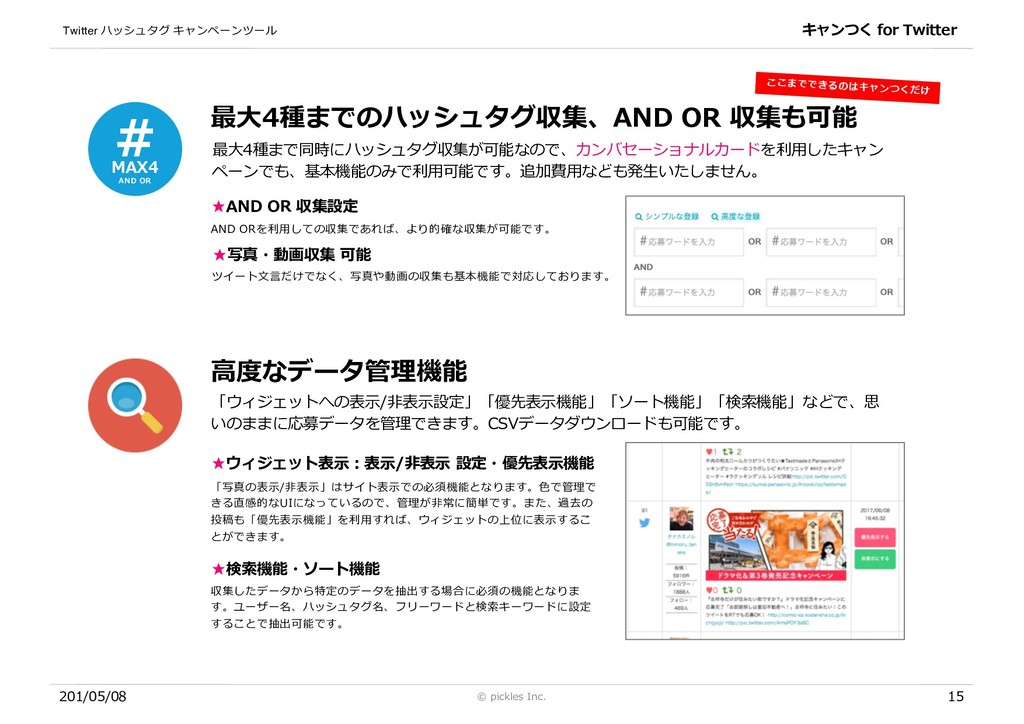Click the green 非表示にする button
The image size is (1024, 724).
[874, 559]
